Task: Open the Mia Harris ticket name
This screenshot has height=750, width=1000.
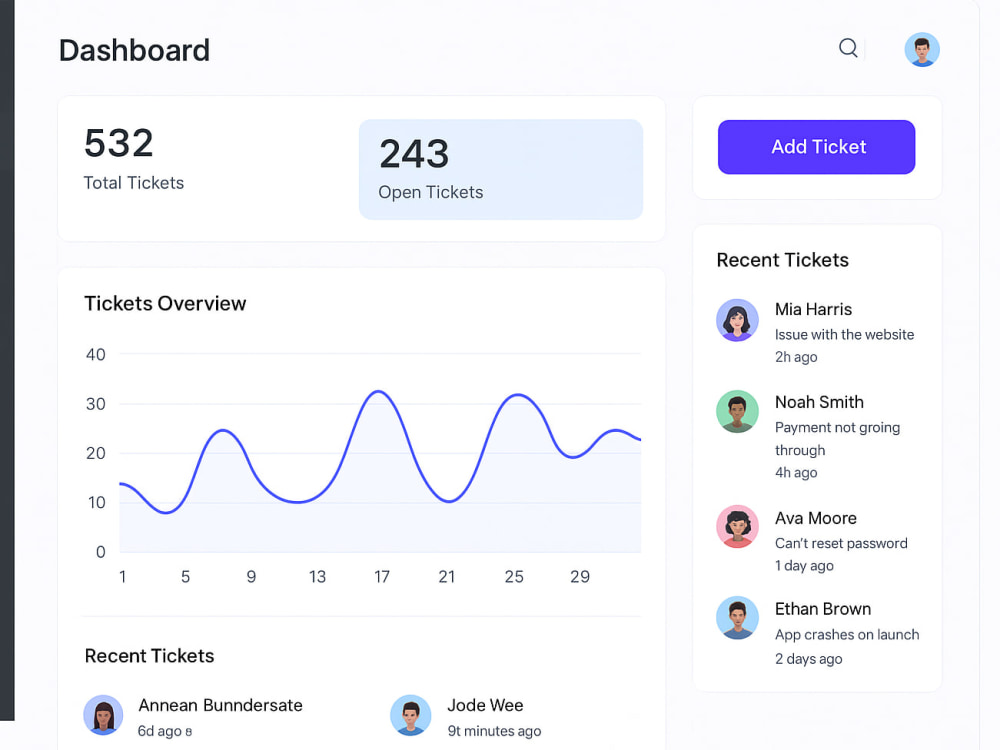Action: click(x=813, y=309)
